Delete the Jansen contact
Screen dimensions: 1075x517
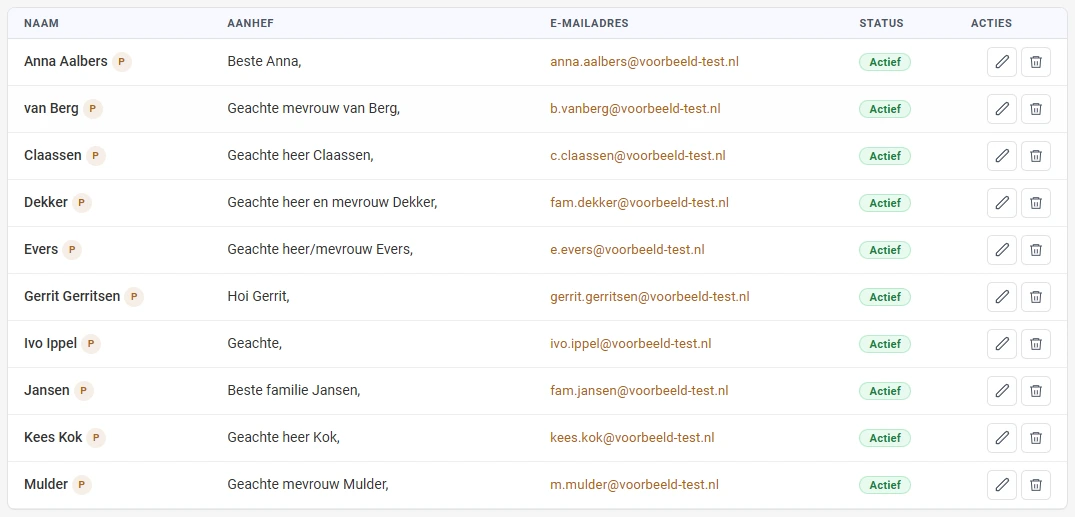tap(1036, 391)
